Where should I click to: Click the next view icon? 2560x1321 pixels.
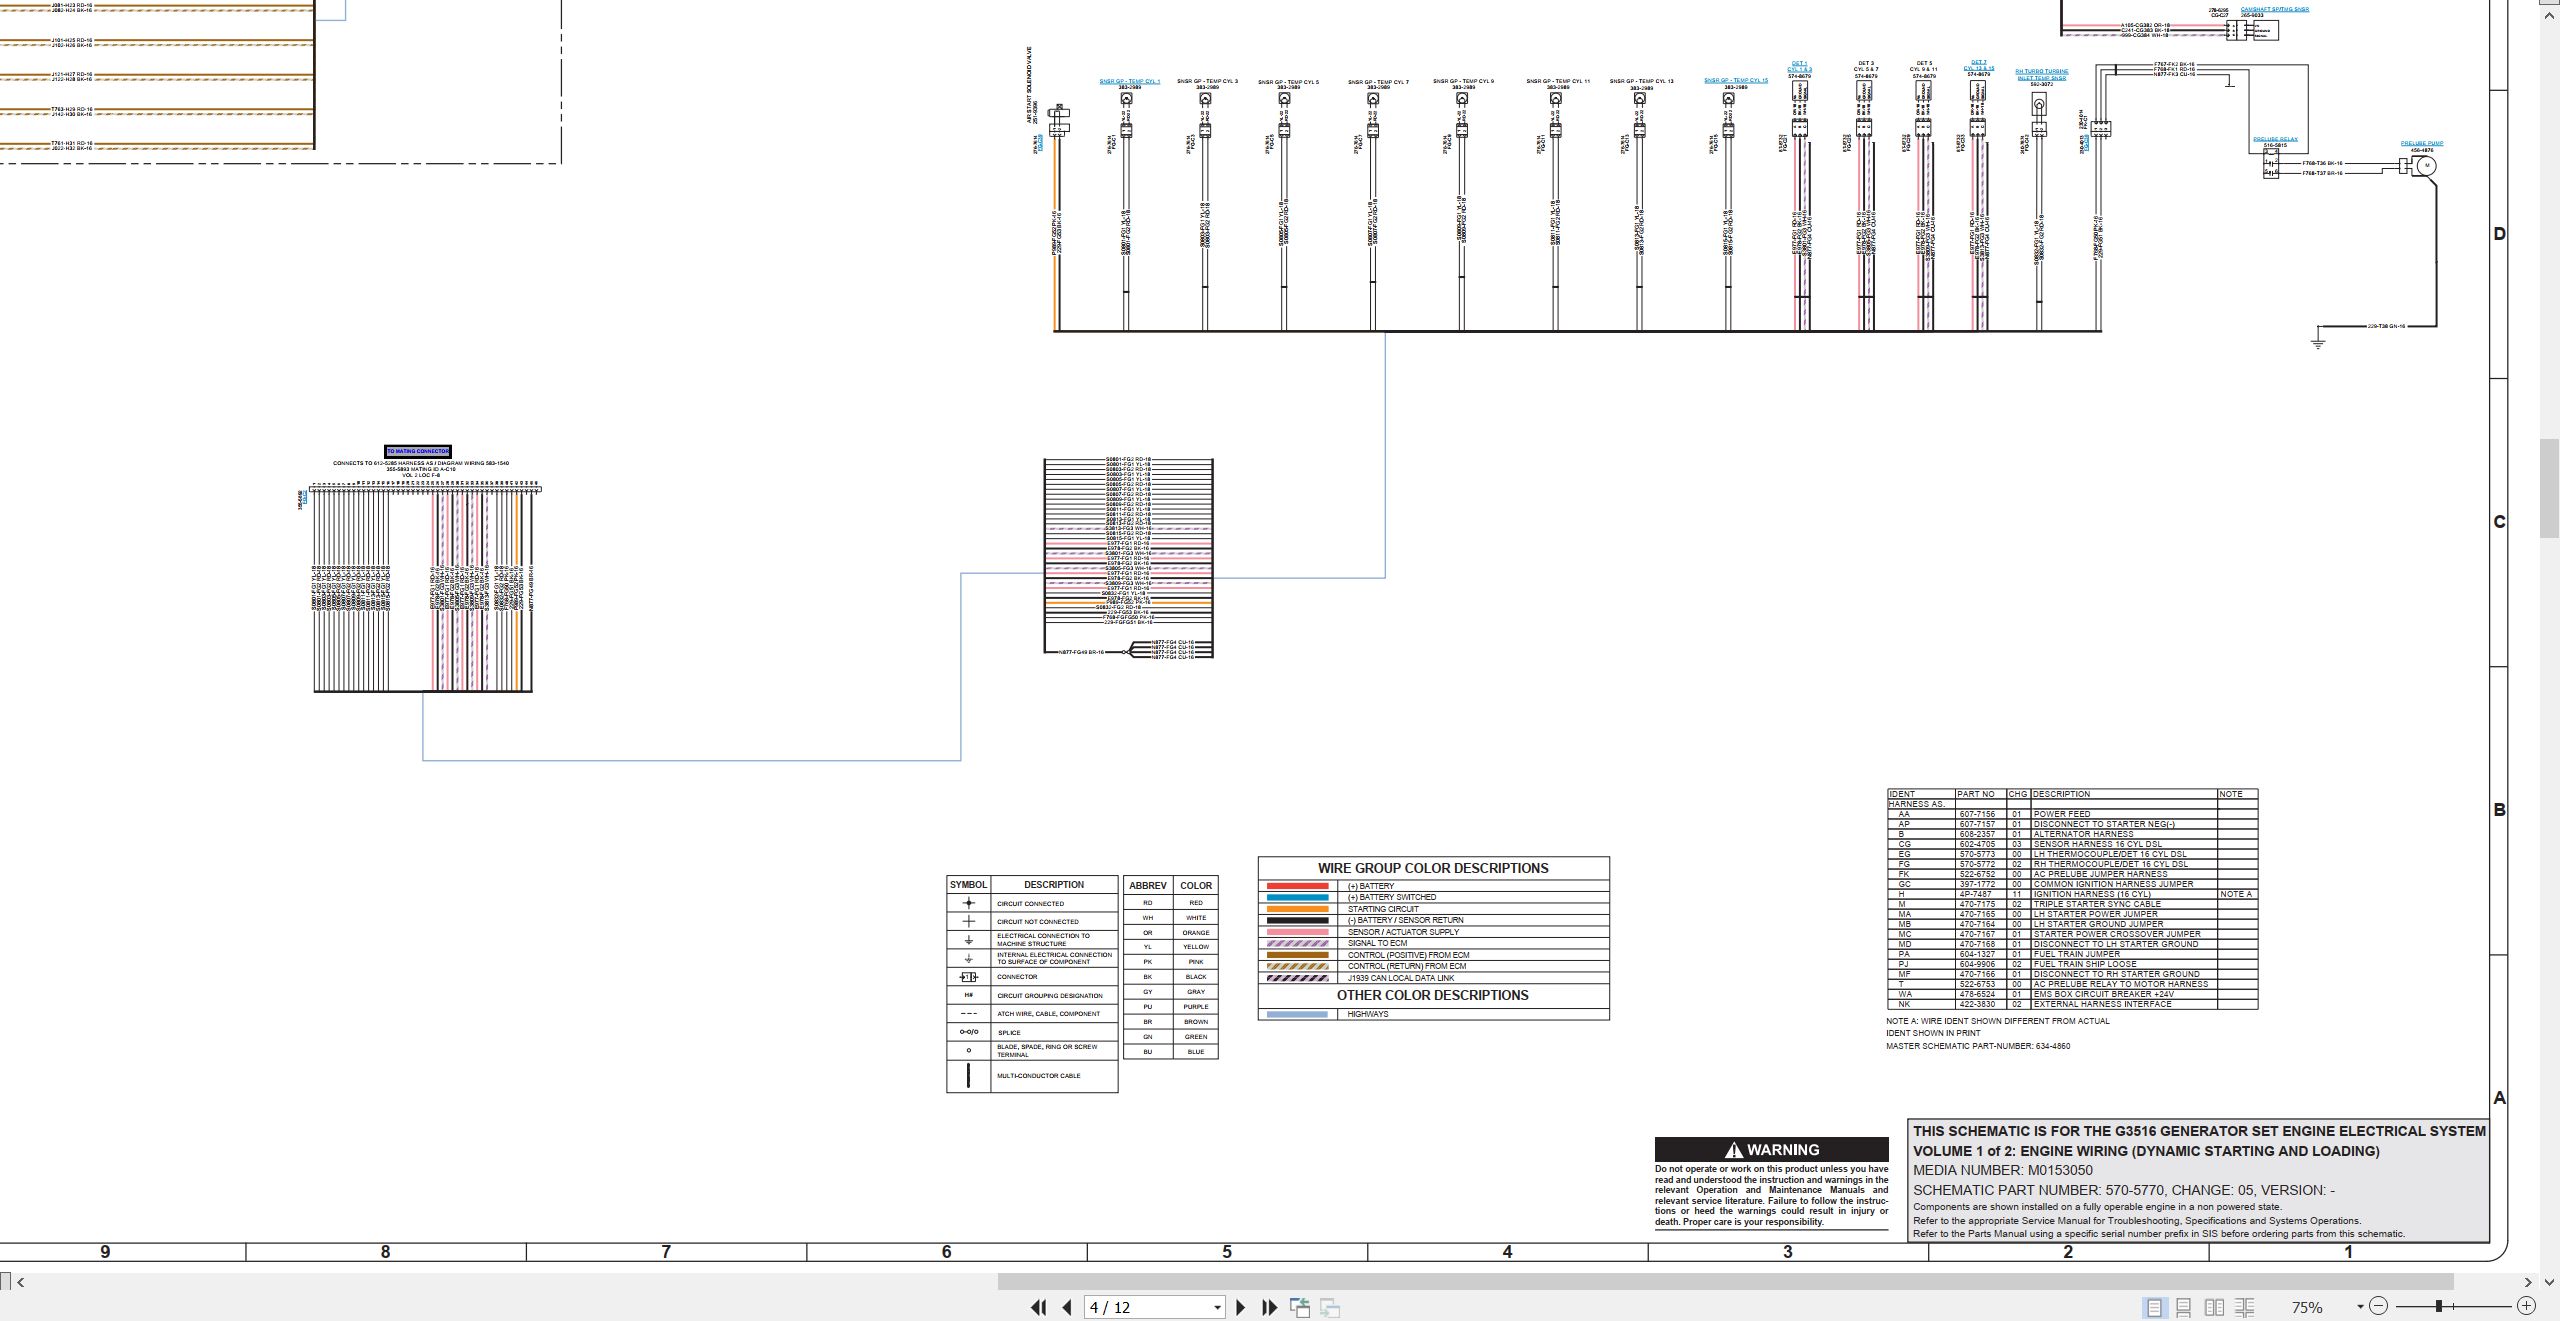point(1330,1307)
